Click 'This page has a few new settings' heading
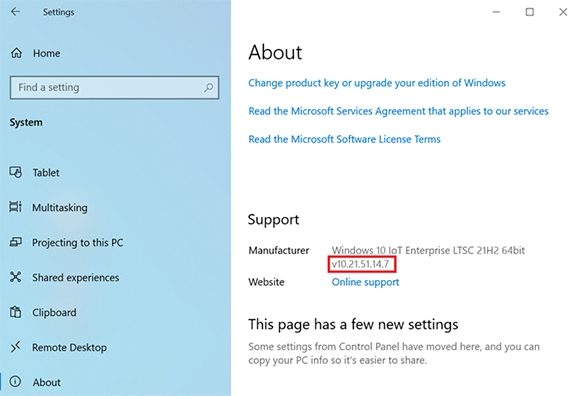 click(x=353, y=325)
